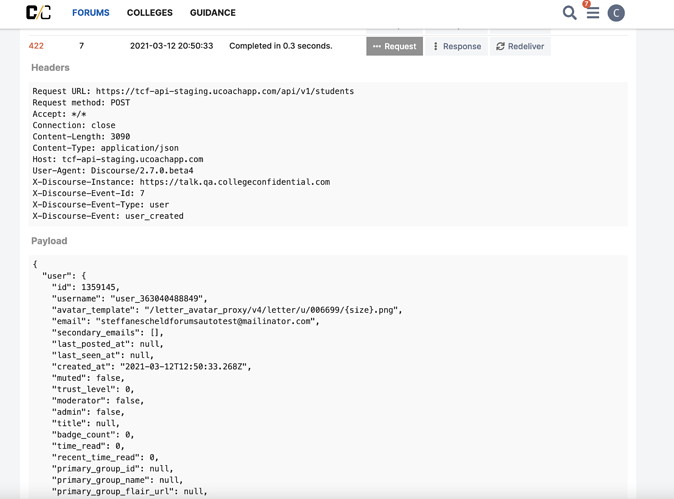This screenshot has height=499, width=674.
Task: Click the payload recent_time_read line
Action: click(105, 457)
